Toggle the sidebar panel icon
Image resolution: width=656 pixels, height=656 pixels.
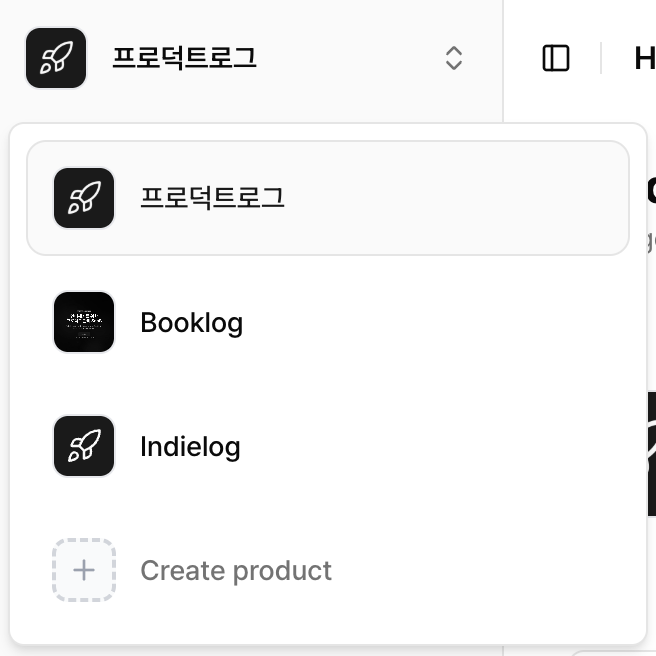(x=556, y=58)
